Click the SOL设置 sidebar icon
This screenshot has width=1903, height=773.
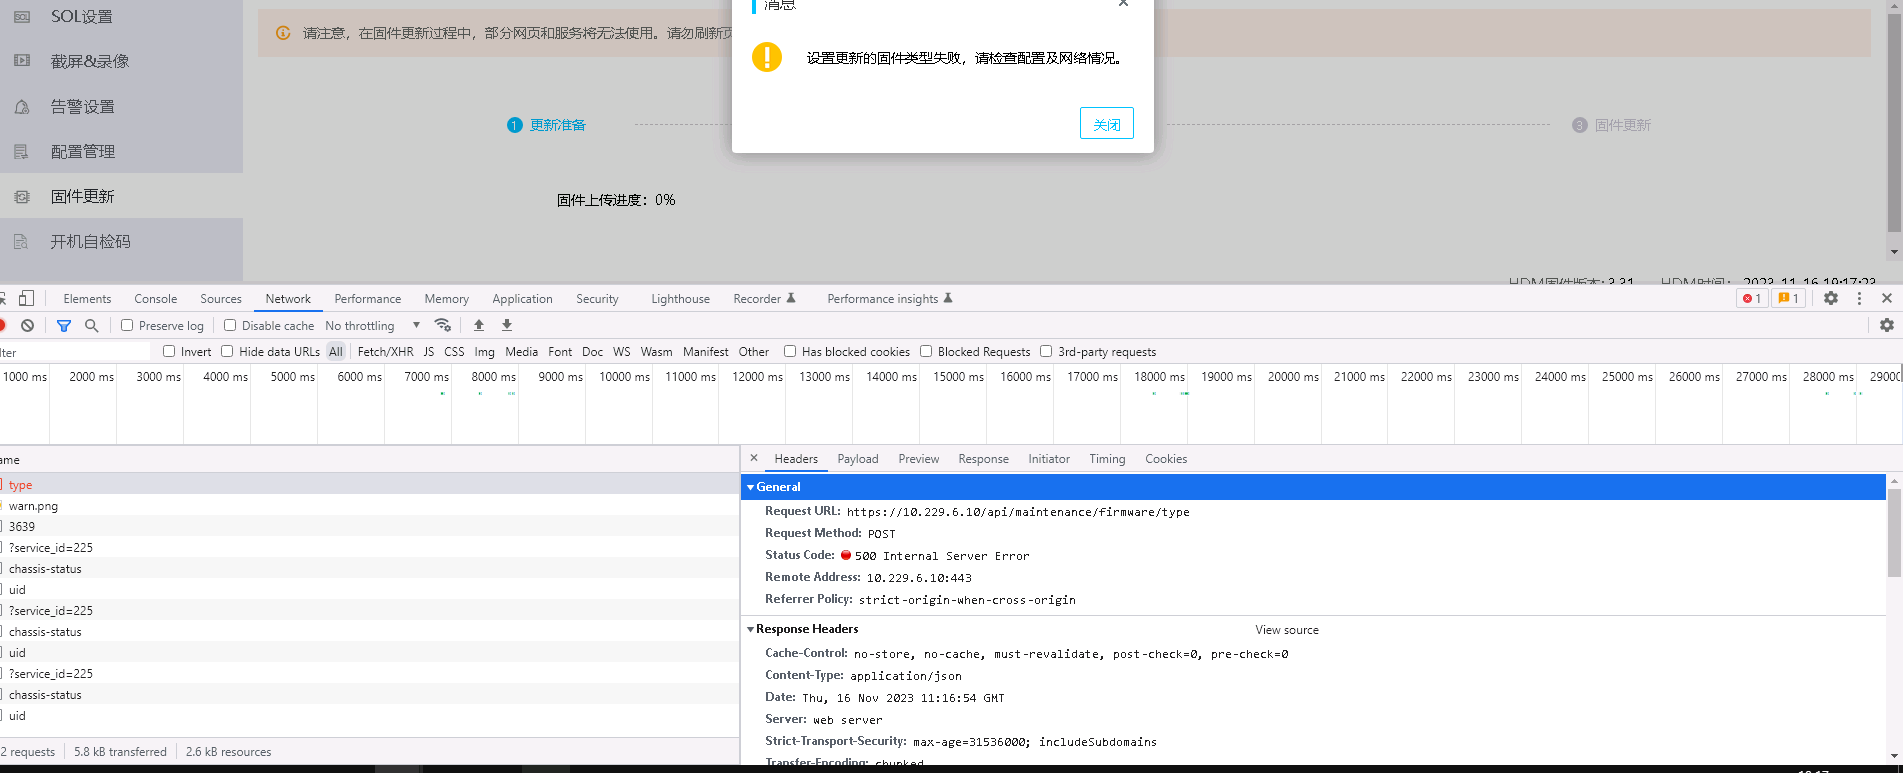click(22, 17)
